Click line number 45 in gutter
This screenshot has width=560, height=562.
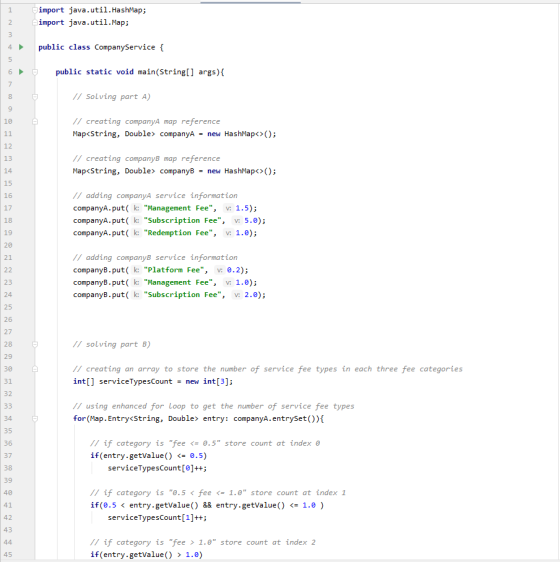(8, 555)
